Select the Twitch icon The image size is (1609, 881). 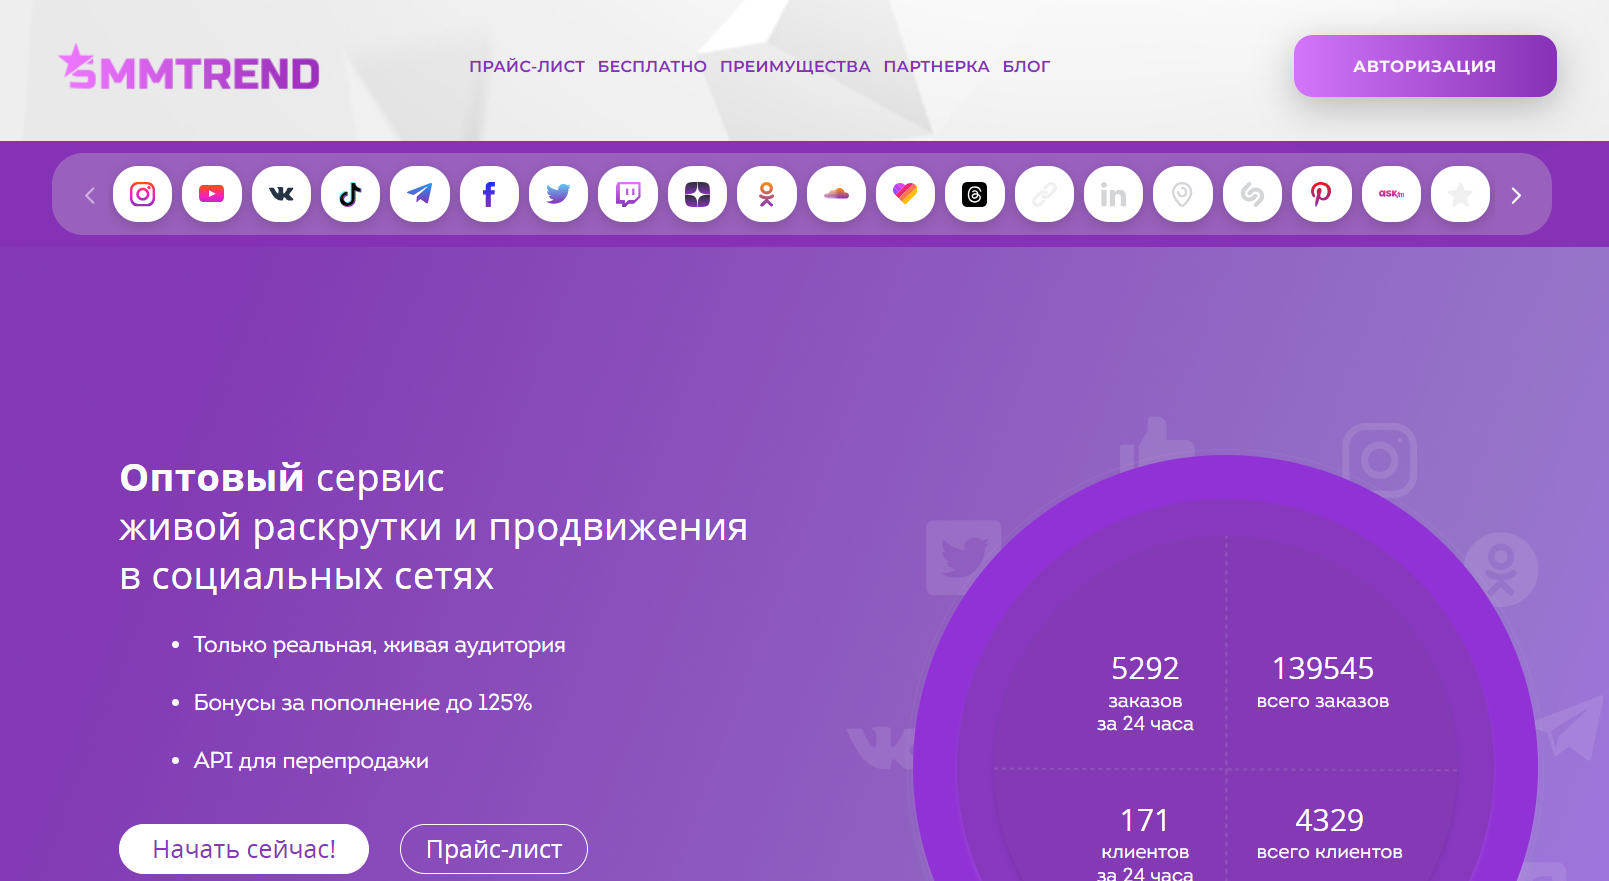tap(628, 194)
